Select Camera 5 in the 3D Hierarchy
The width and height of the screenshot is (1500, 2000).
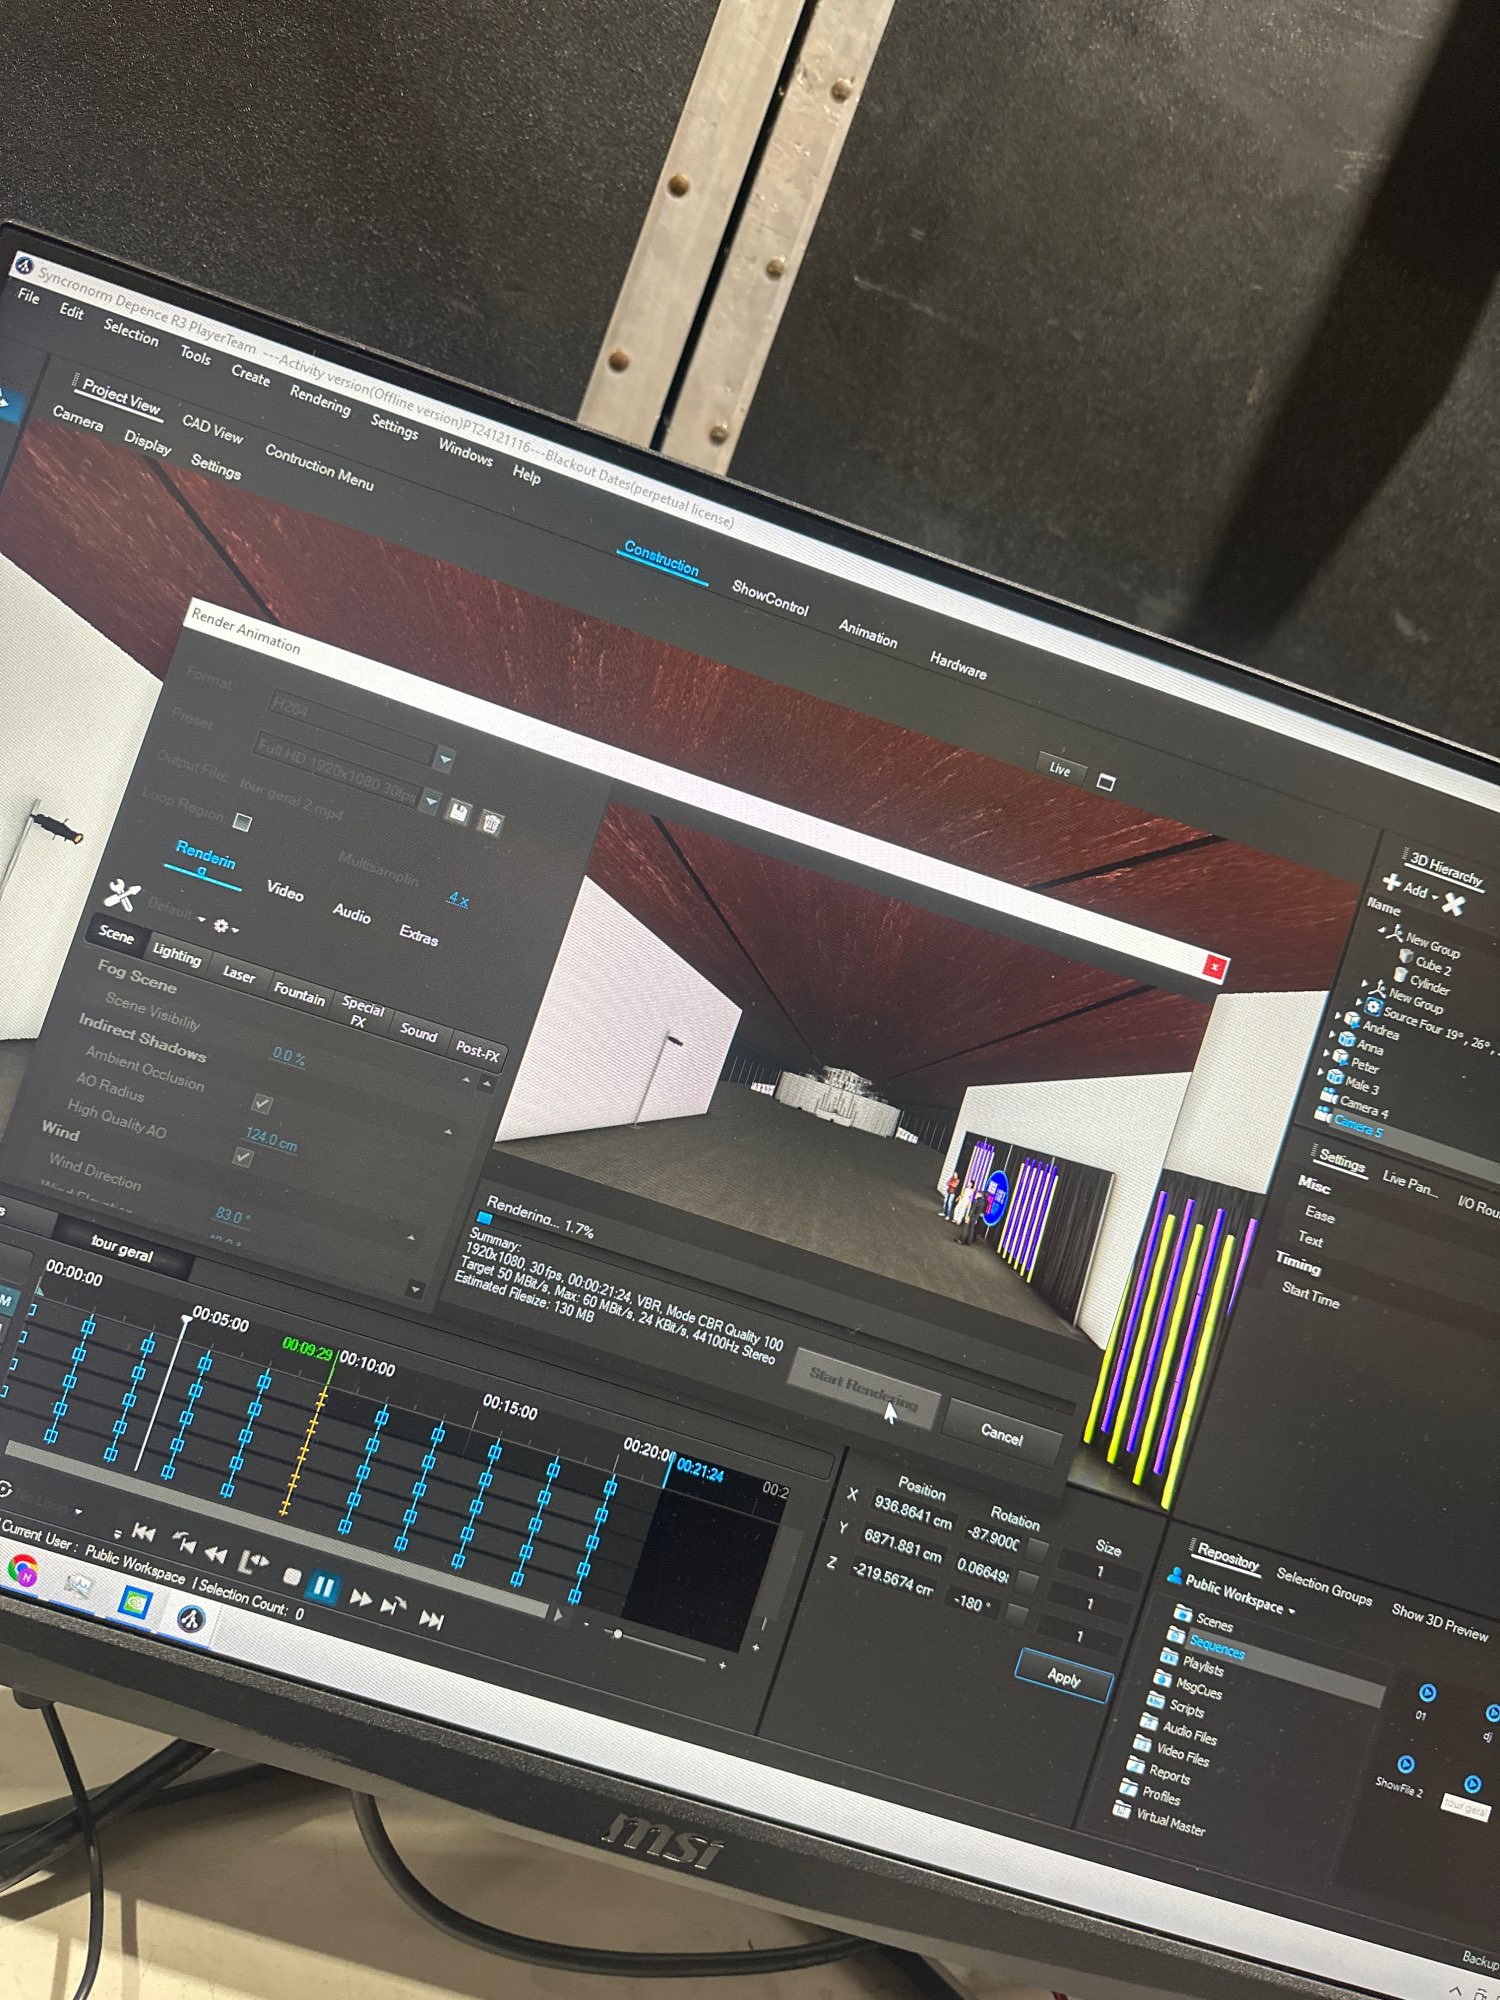point(1358,1126)
